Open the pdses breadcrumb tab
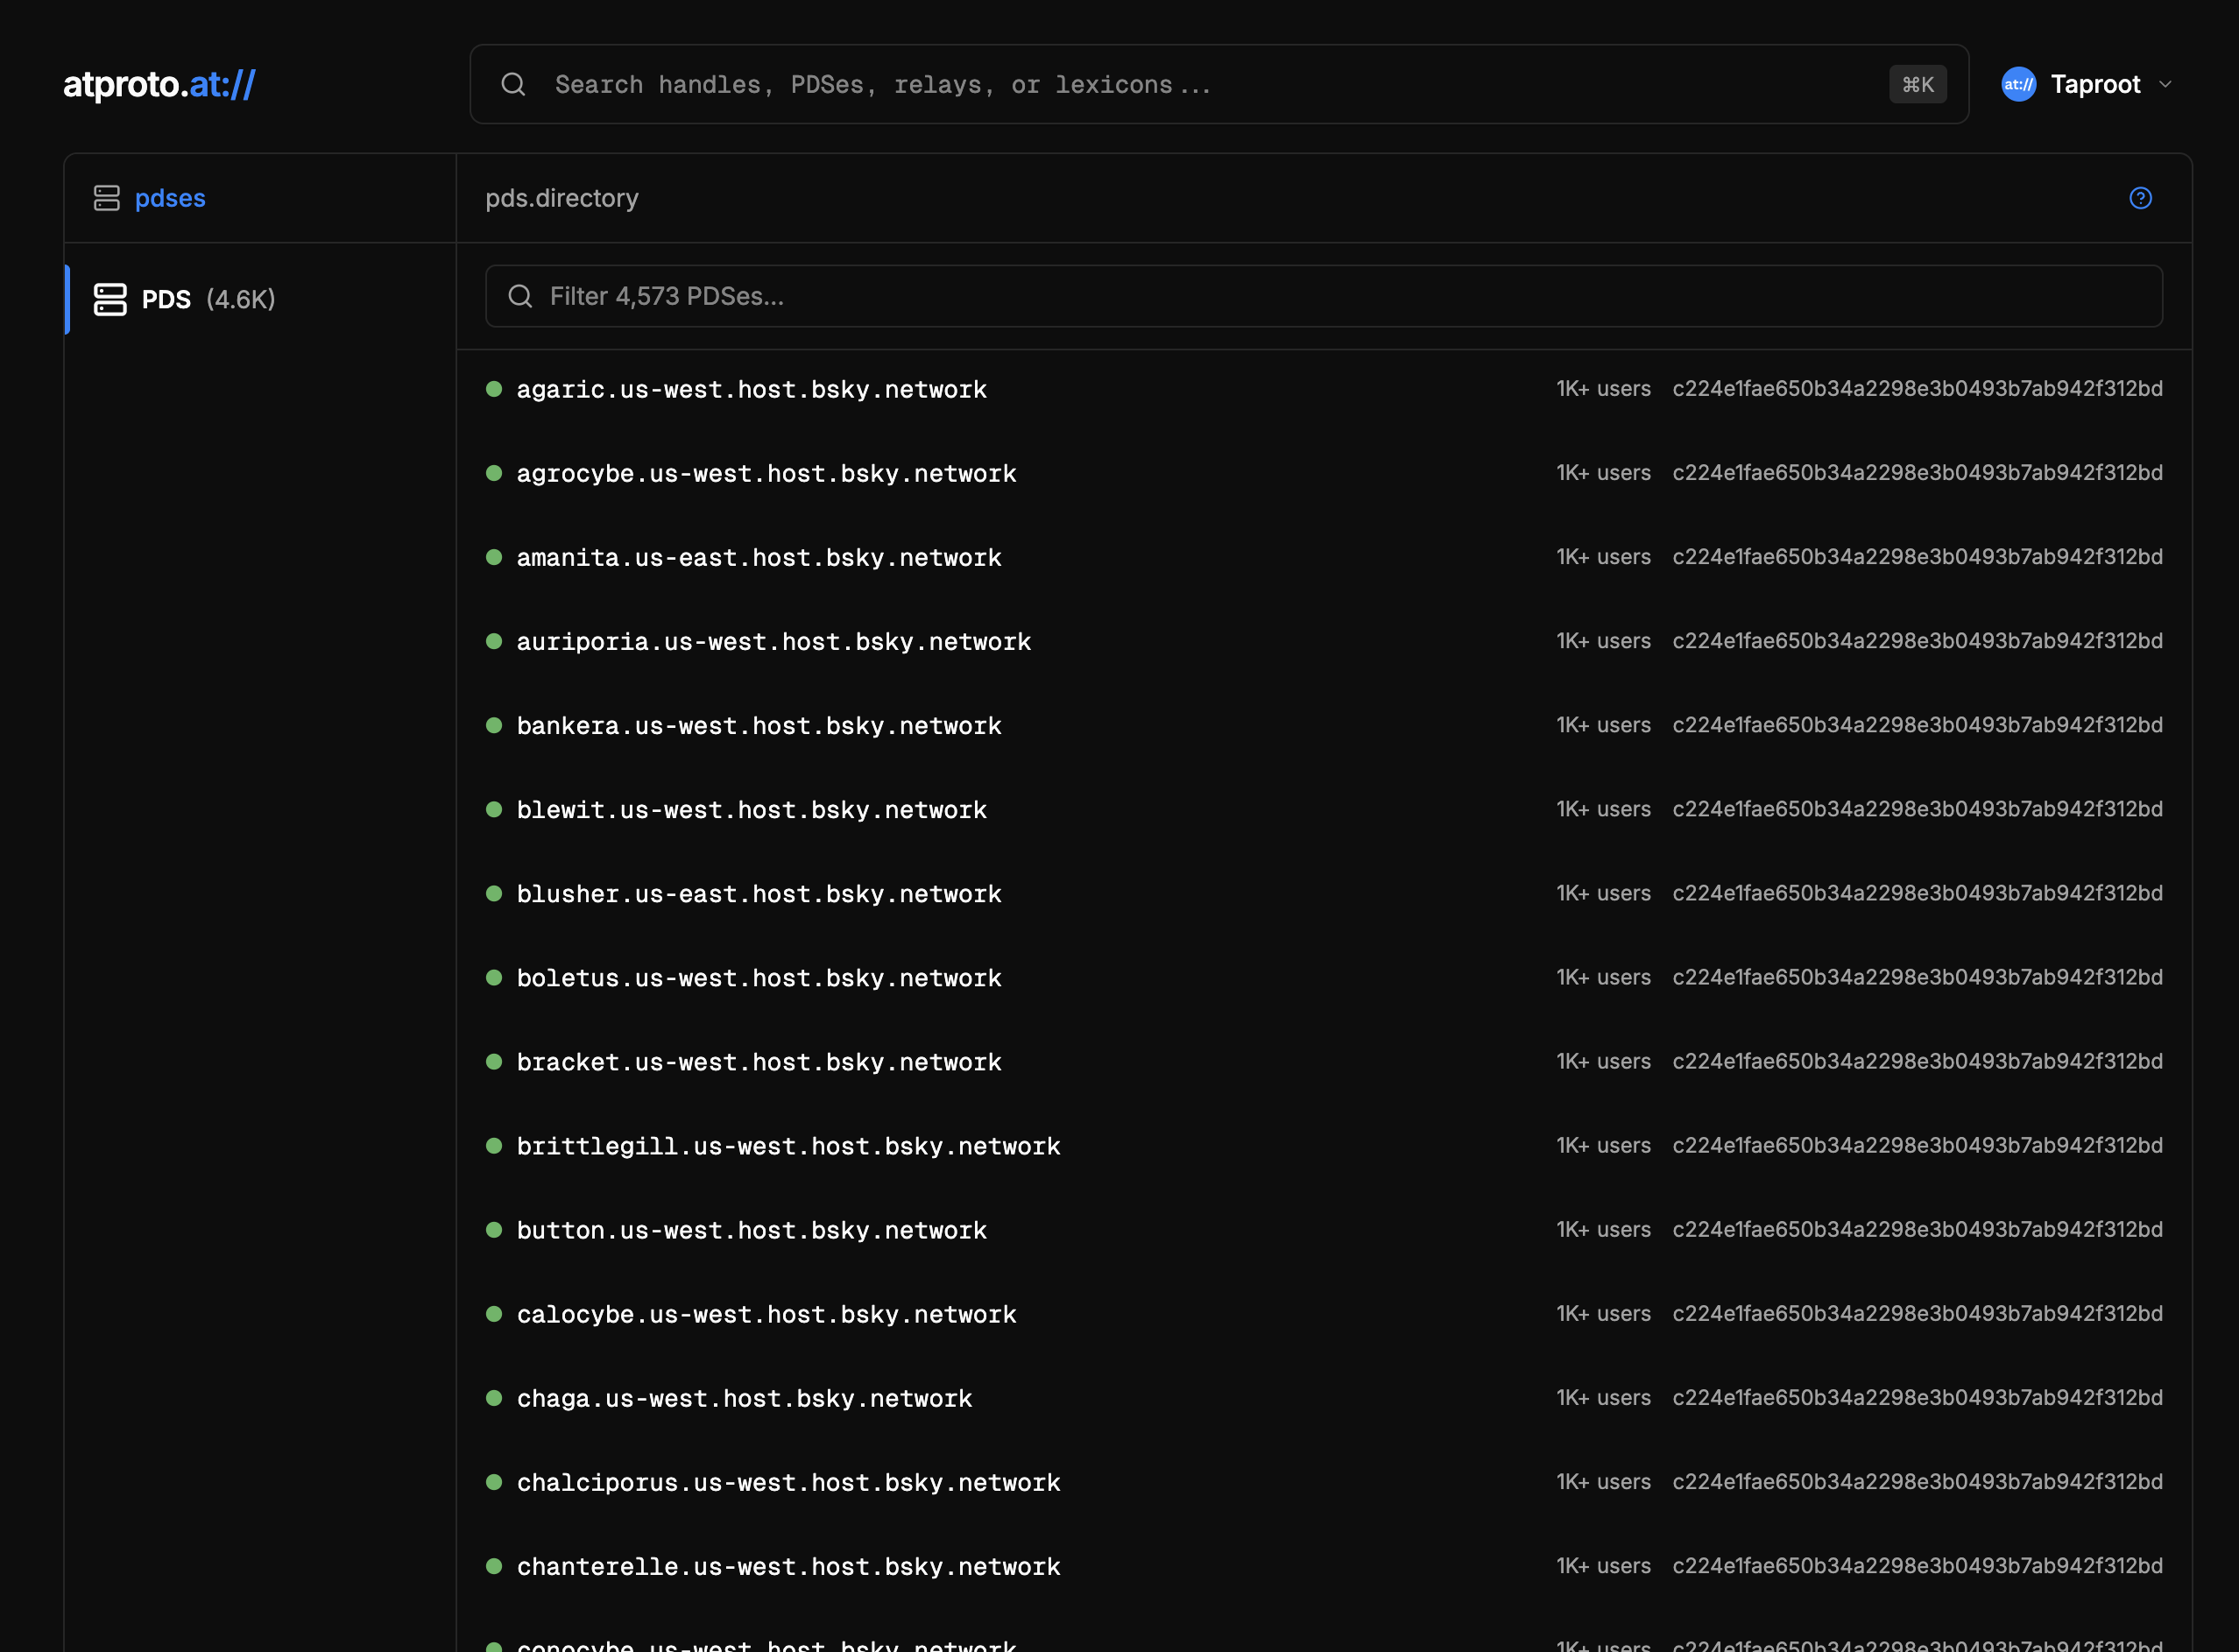Screen dimensions: 2239x1652 pos(170,198)
